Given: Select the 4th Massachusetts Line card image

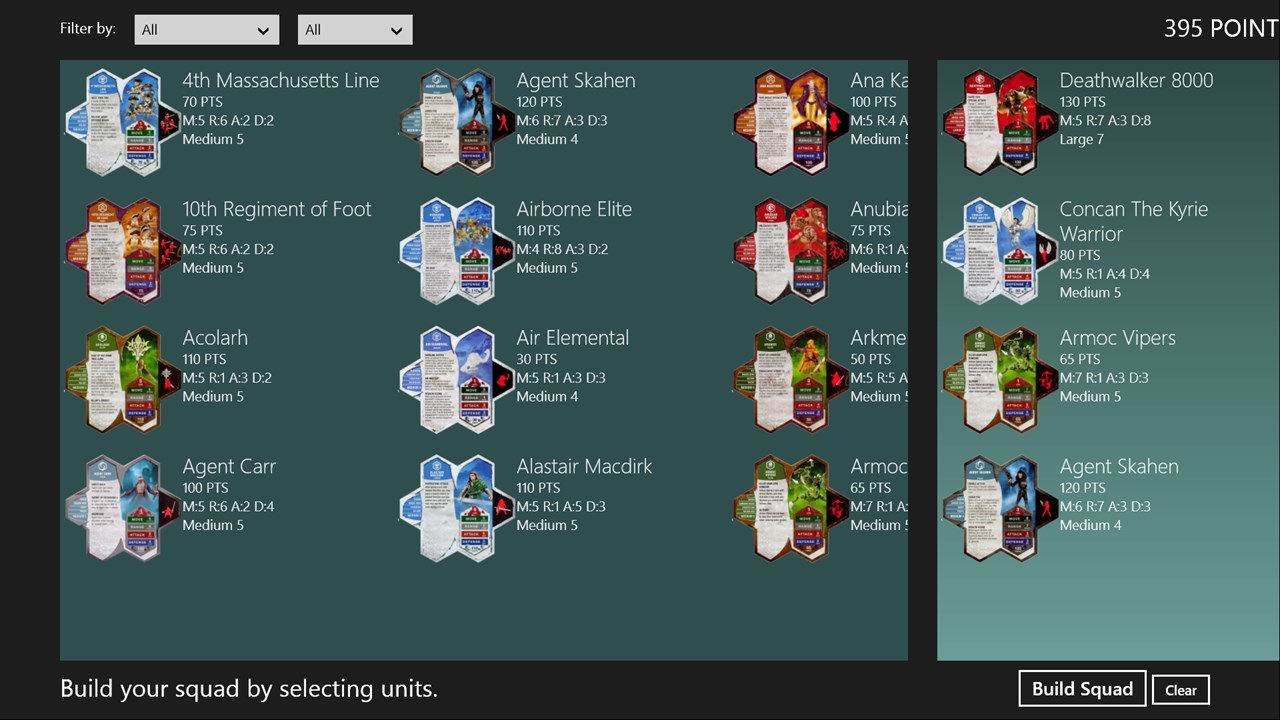Looking at the screenshot, I should tap(123, 122).
